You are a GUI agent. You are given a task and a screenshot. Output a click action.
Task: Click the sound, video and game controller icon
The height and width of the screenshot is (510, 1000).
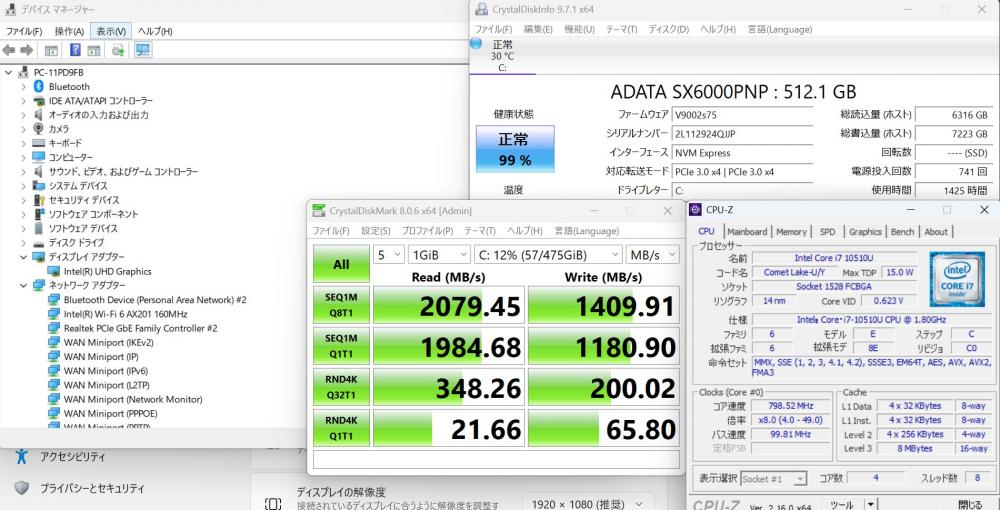click(x=38, y=171)
